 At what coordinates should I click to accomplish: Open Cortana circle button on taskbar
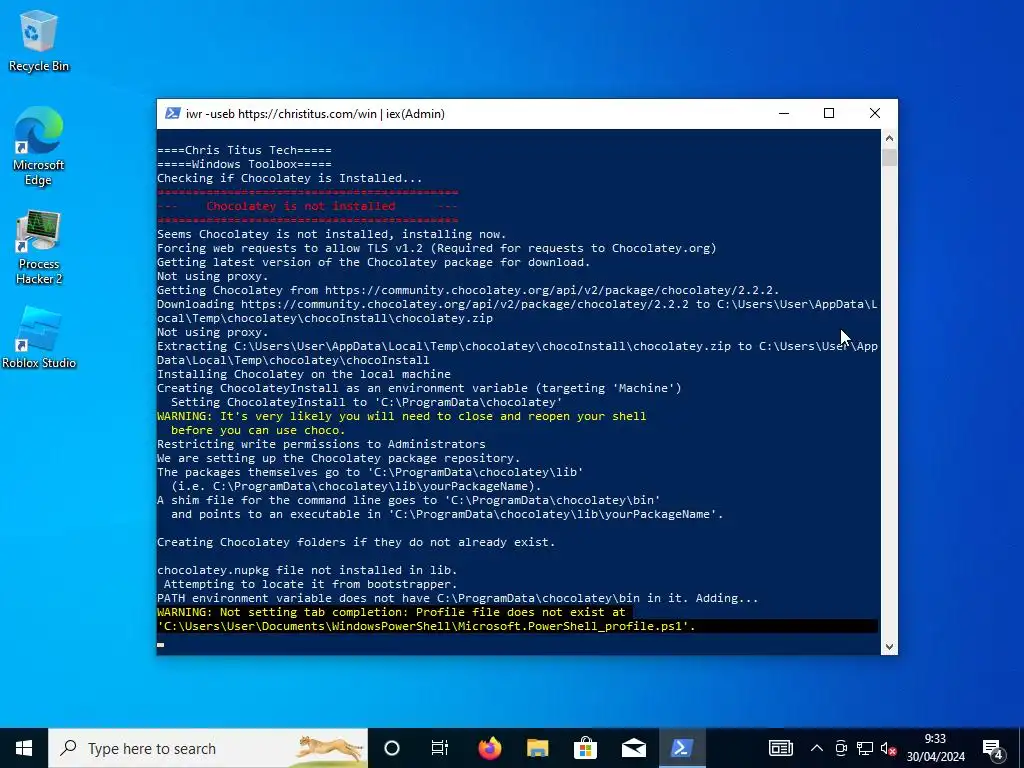[392, 748]
